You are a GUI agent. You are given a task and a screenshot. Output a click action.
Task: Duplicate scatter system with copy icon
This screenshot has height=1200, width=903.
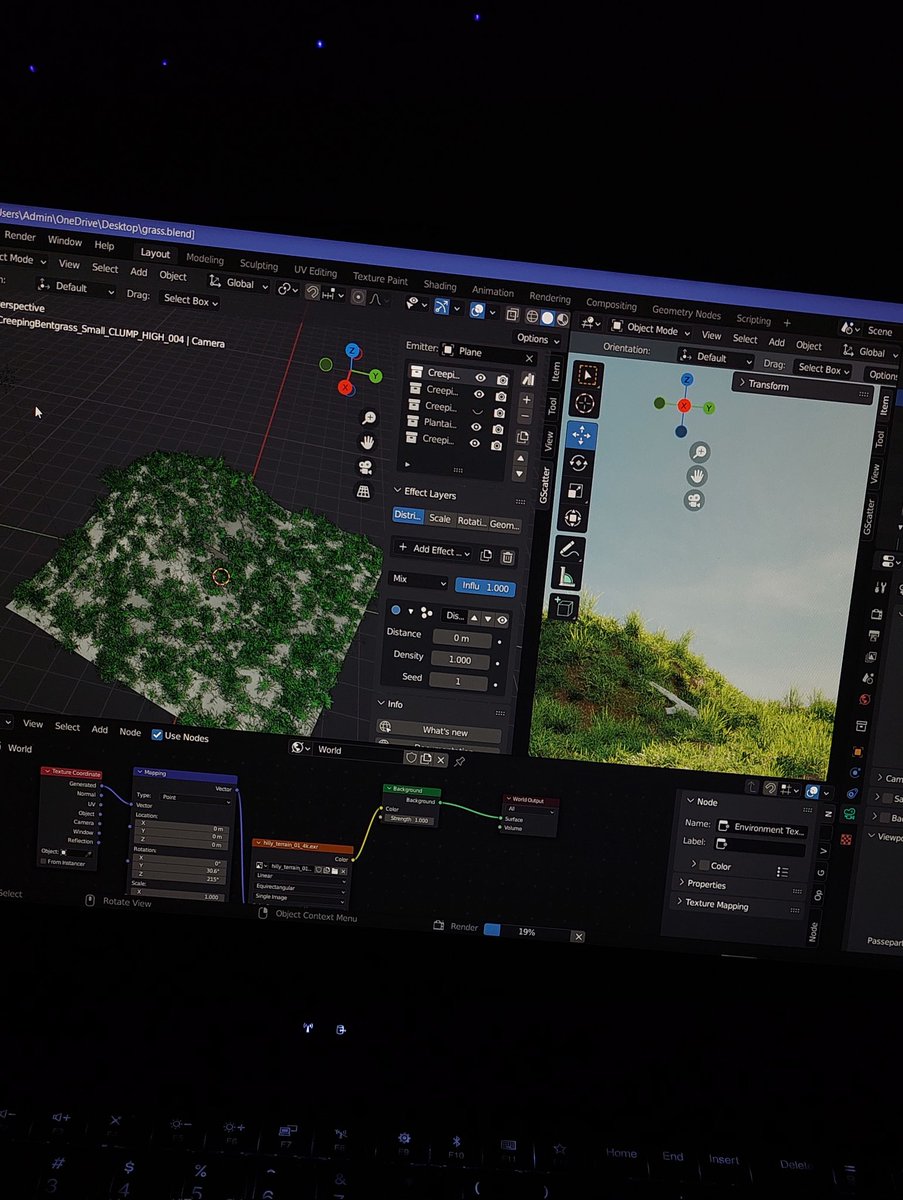pos(523,437)
